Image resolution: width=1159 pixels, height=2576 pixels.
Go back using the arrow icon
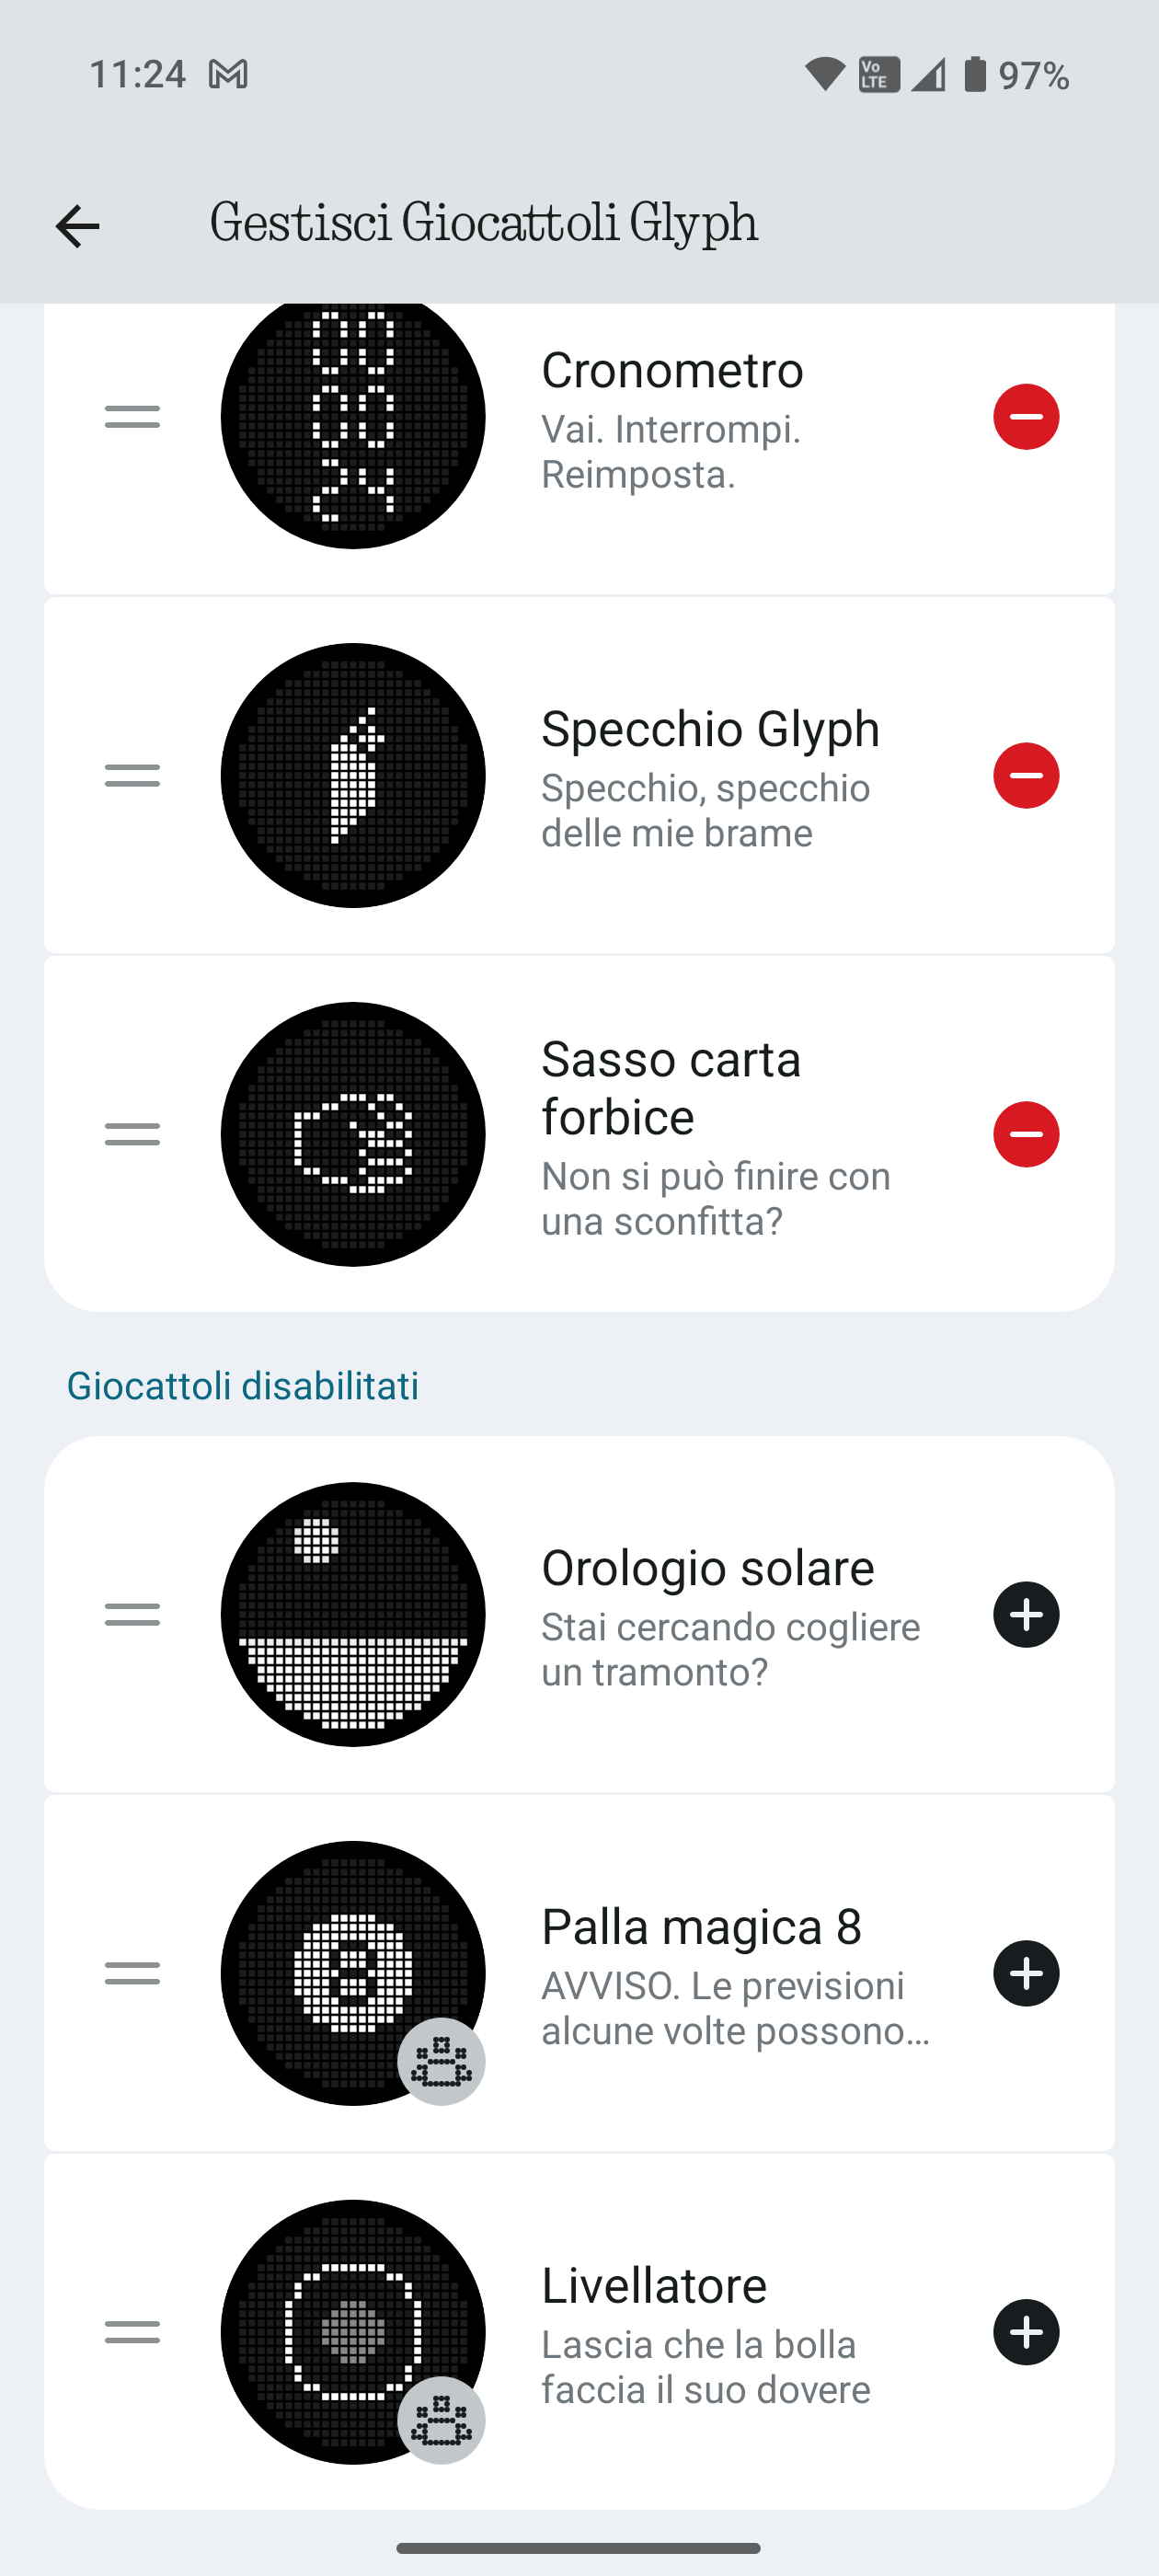coord(77,226)
